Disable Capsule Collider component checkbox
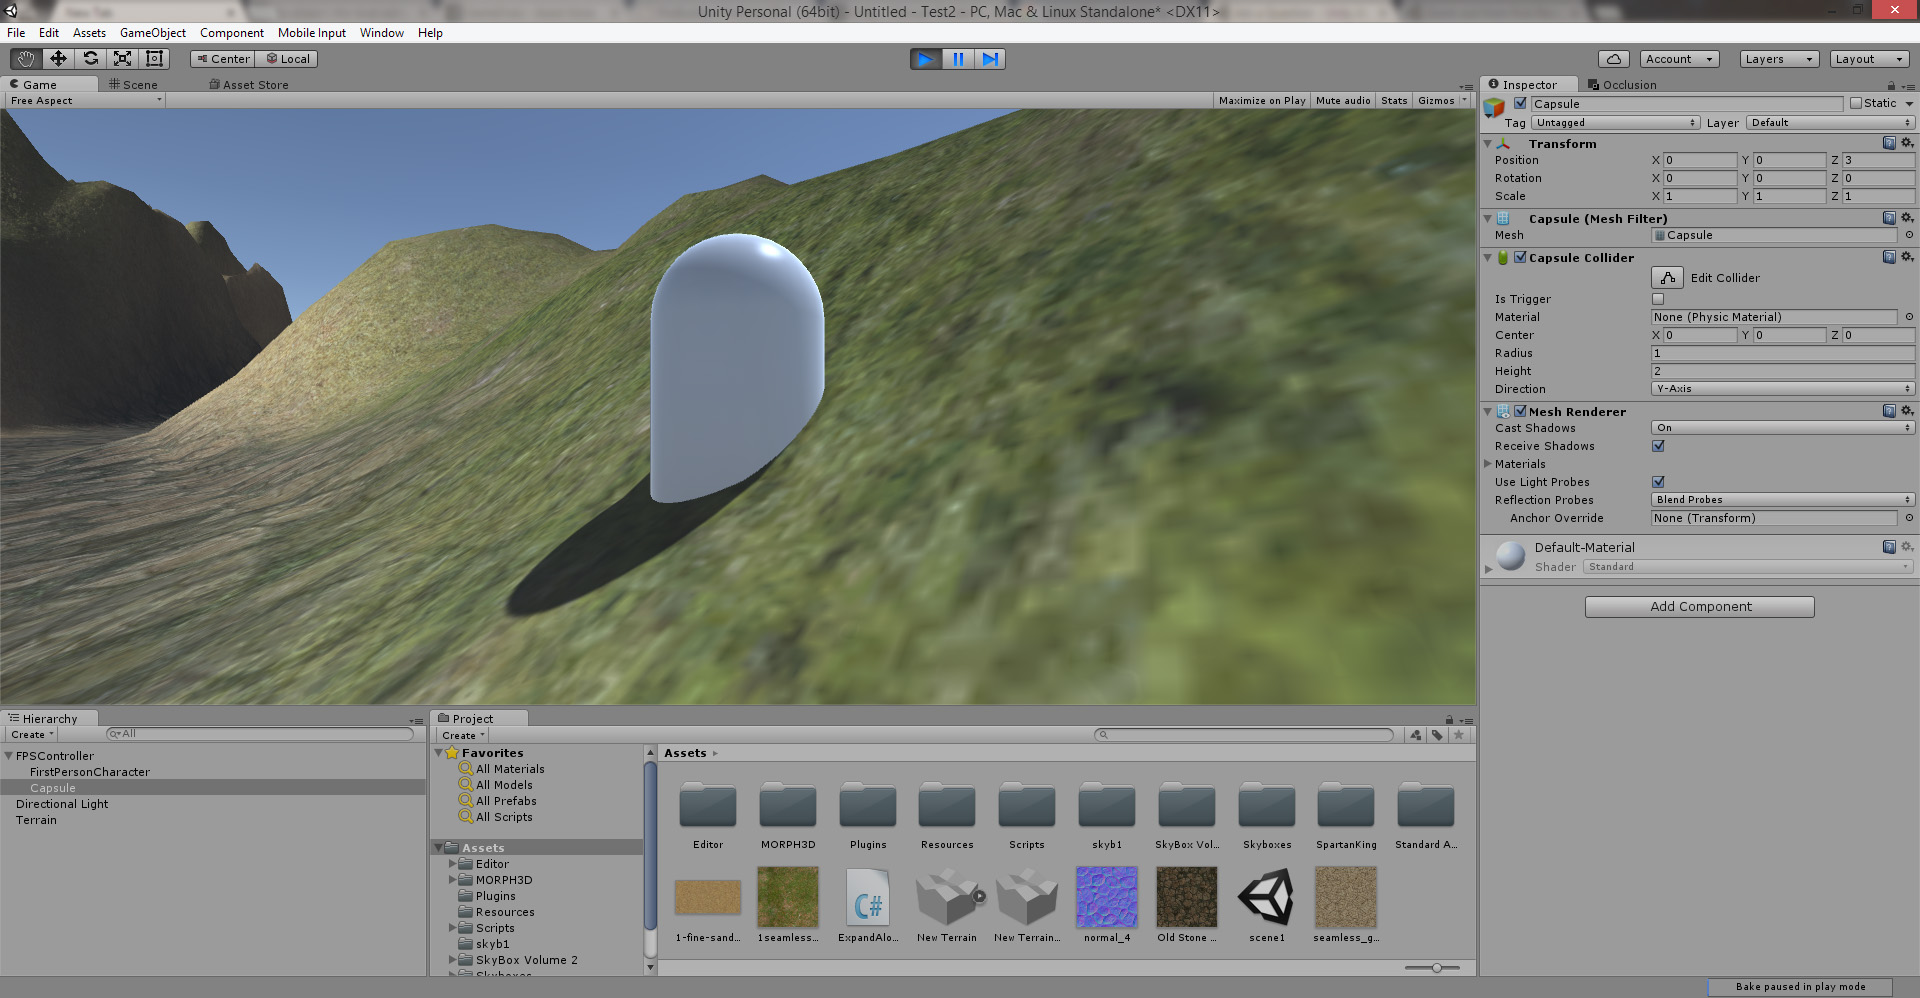 point(1520,257)
